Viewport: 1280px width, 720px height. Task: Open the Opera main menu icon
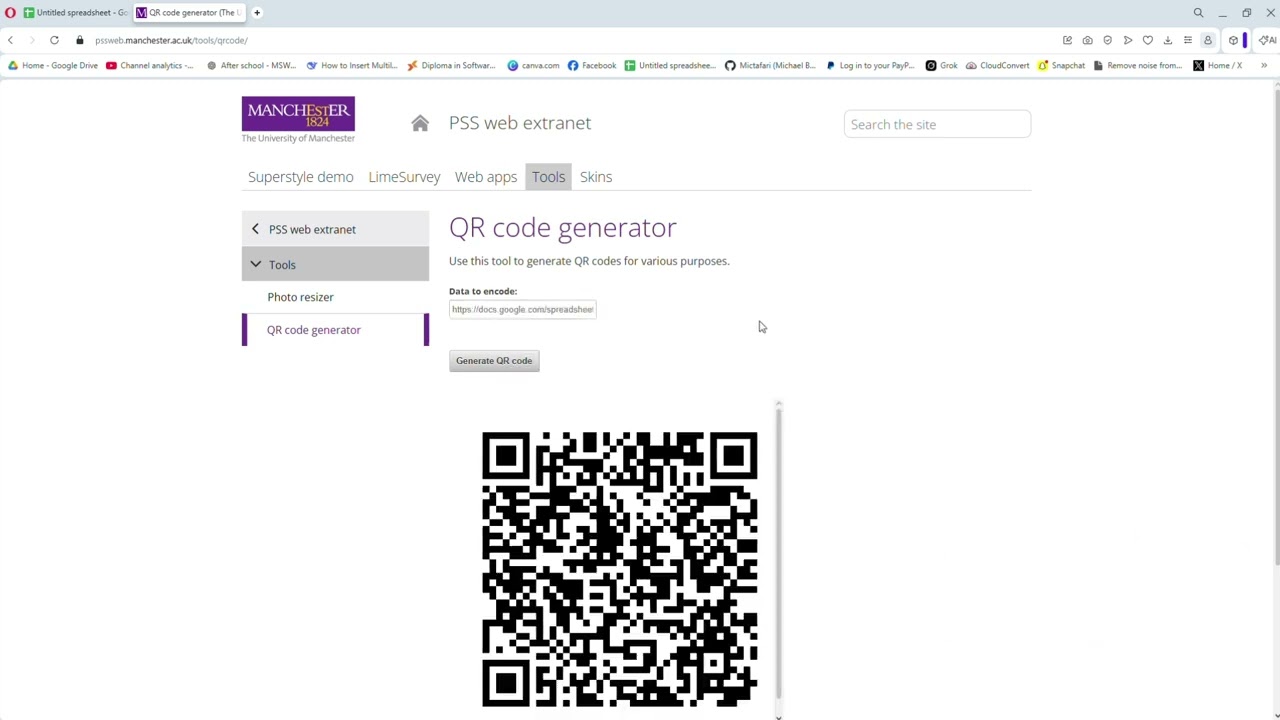10,13
